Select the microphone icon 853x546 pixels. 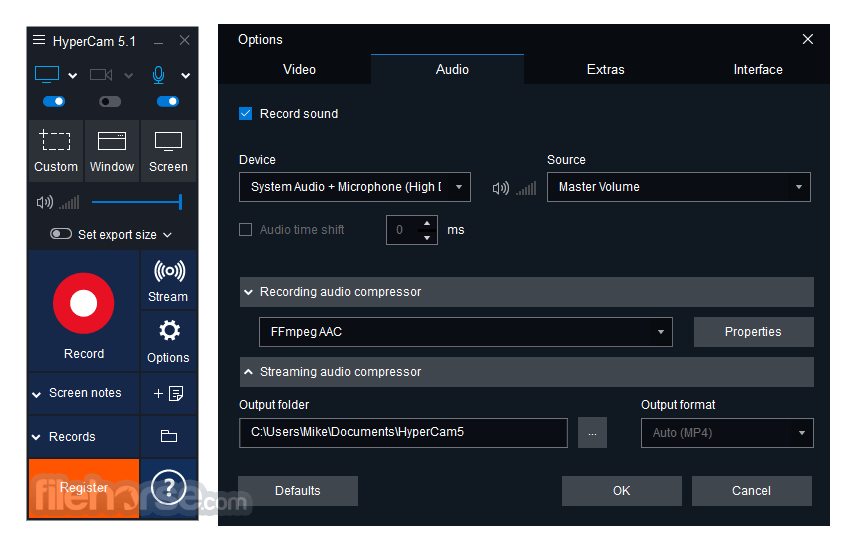[158, 75]
